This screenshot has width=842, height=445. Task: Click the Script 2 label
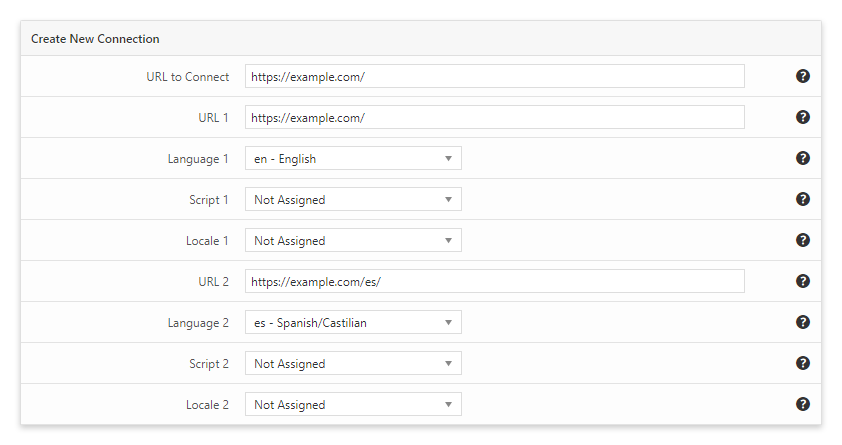pyautogui.click(x=208, y=364)
